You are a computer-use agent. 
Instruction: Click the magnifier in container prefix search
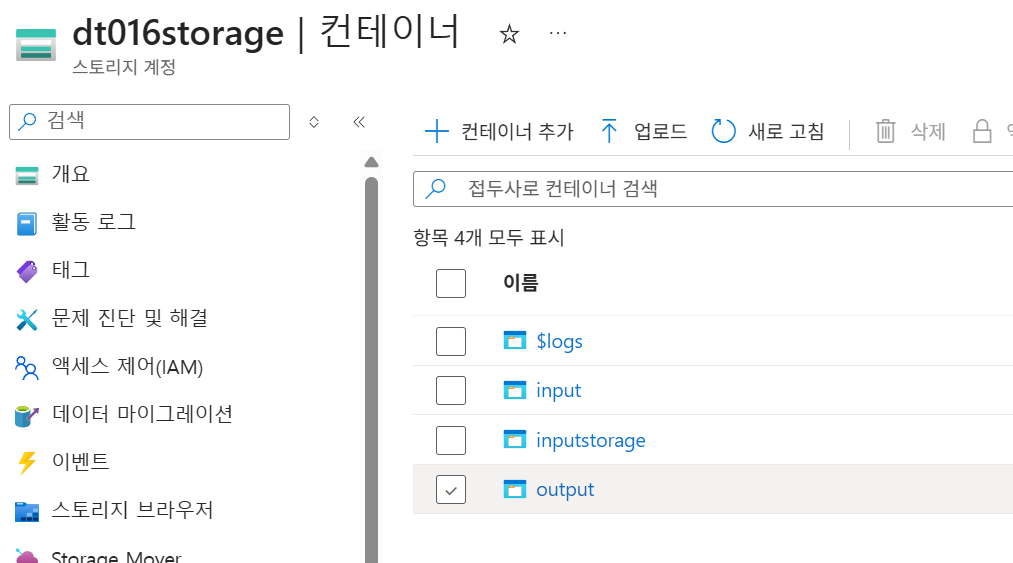click(435, 189)
